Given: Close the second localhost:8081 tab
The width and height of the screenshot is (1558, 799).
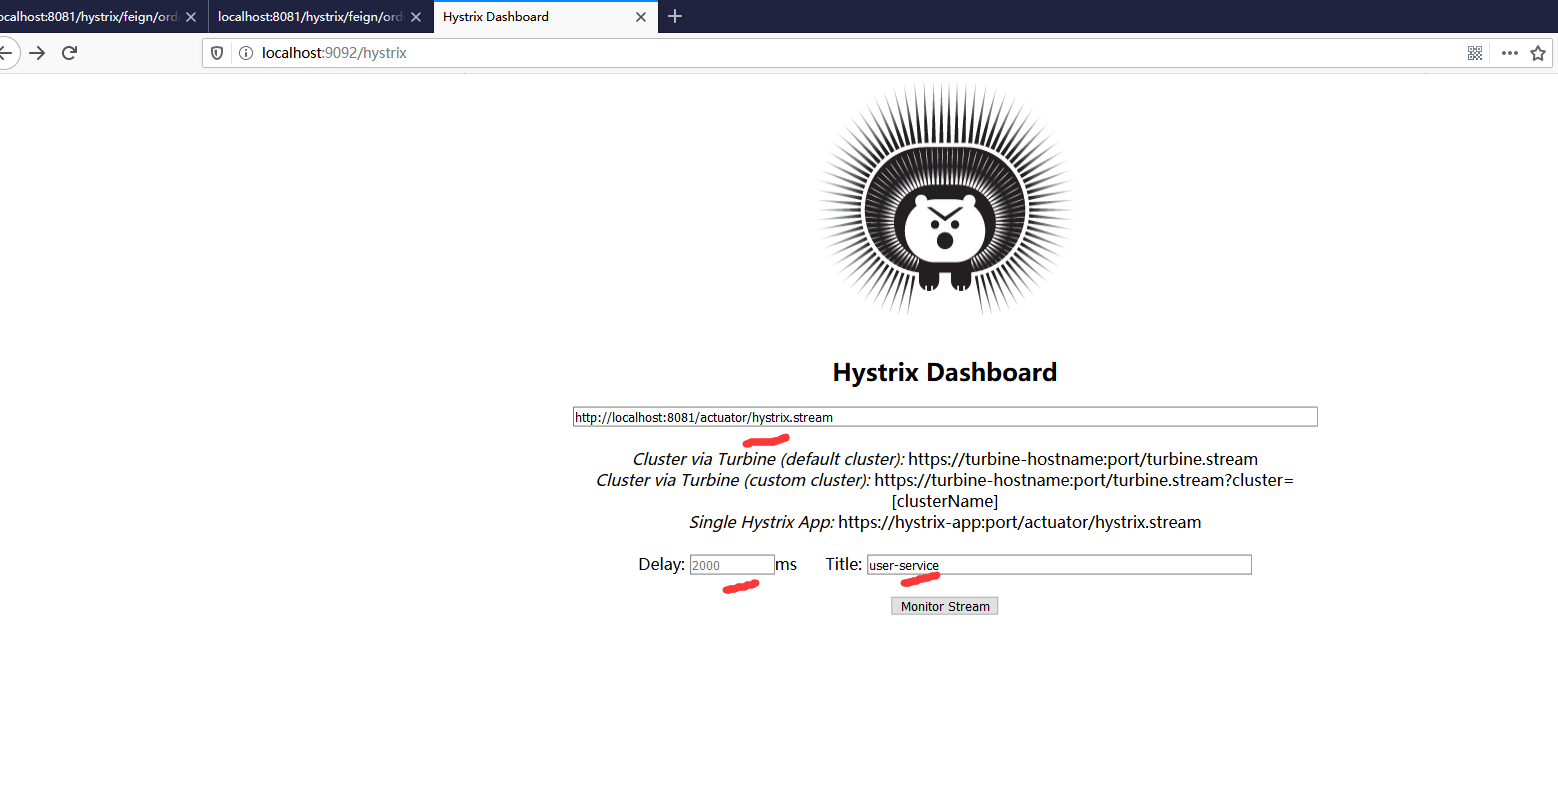Looking at the screenshot, I should (416, 17).
